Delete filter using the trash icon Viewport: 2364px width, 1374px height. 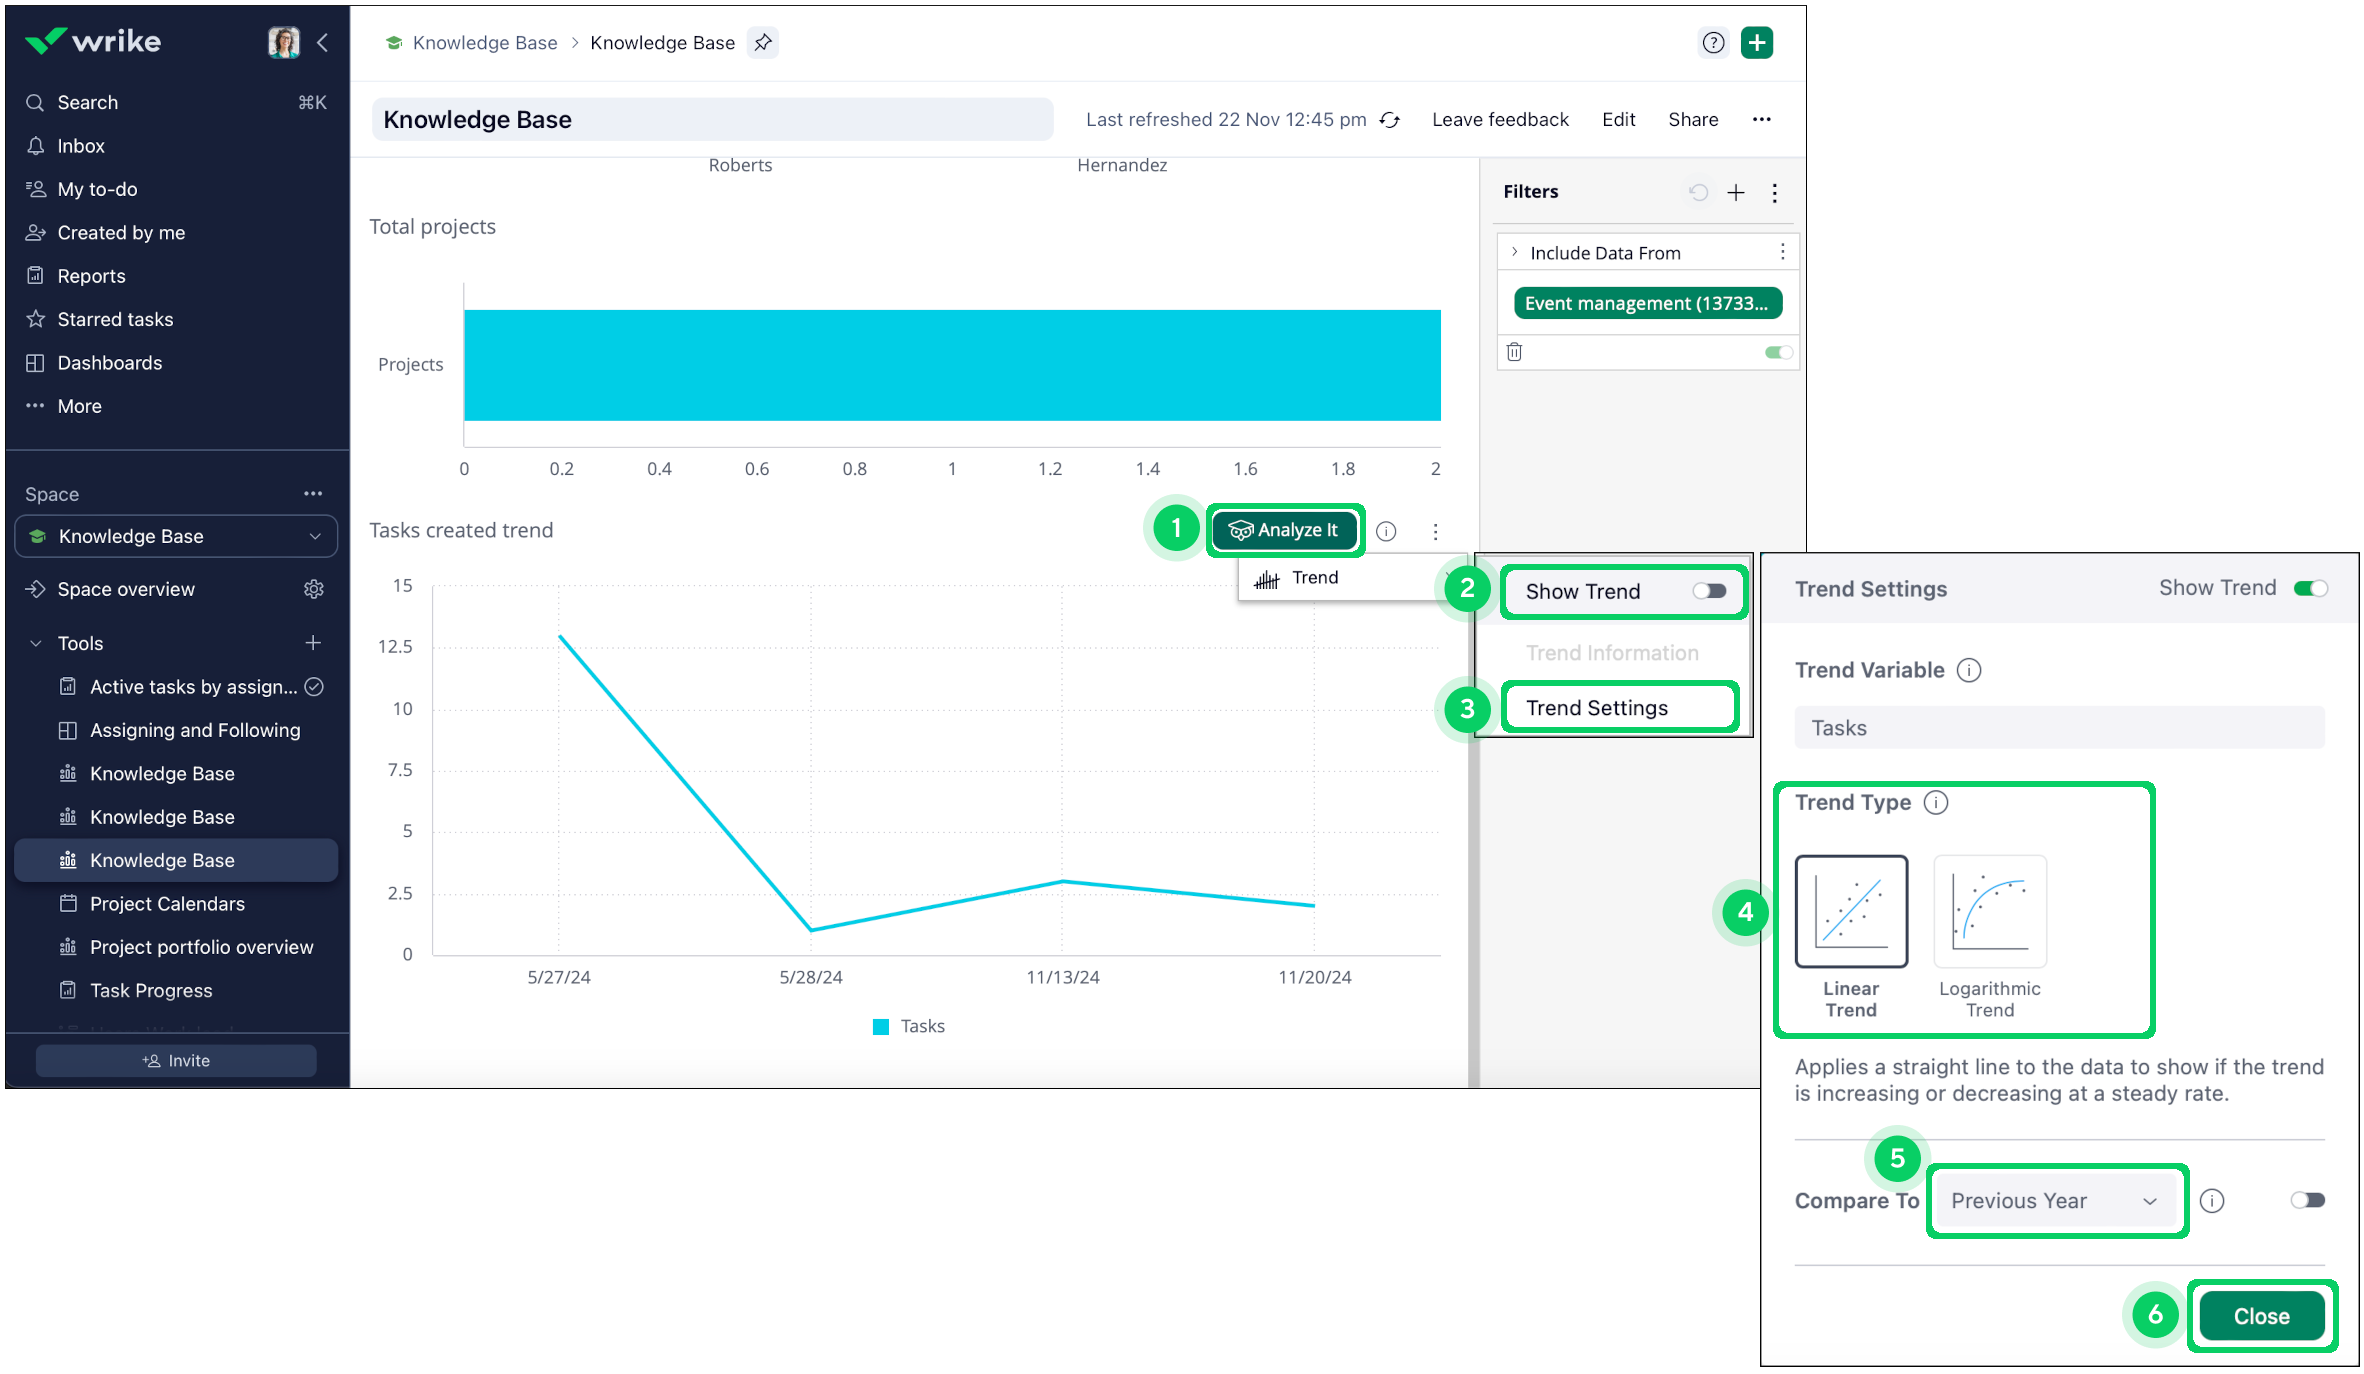click(x=1514, y=352)
